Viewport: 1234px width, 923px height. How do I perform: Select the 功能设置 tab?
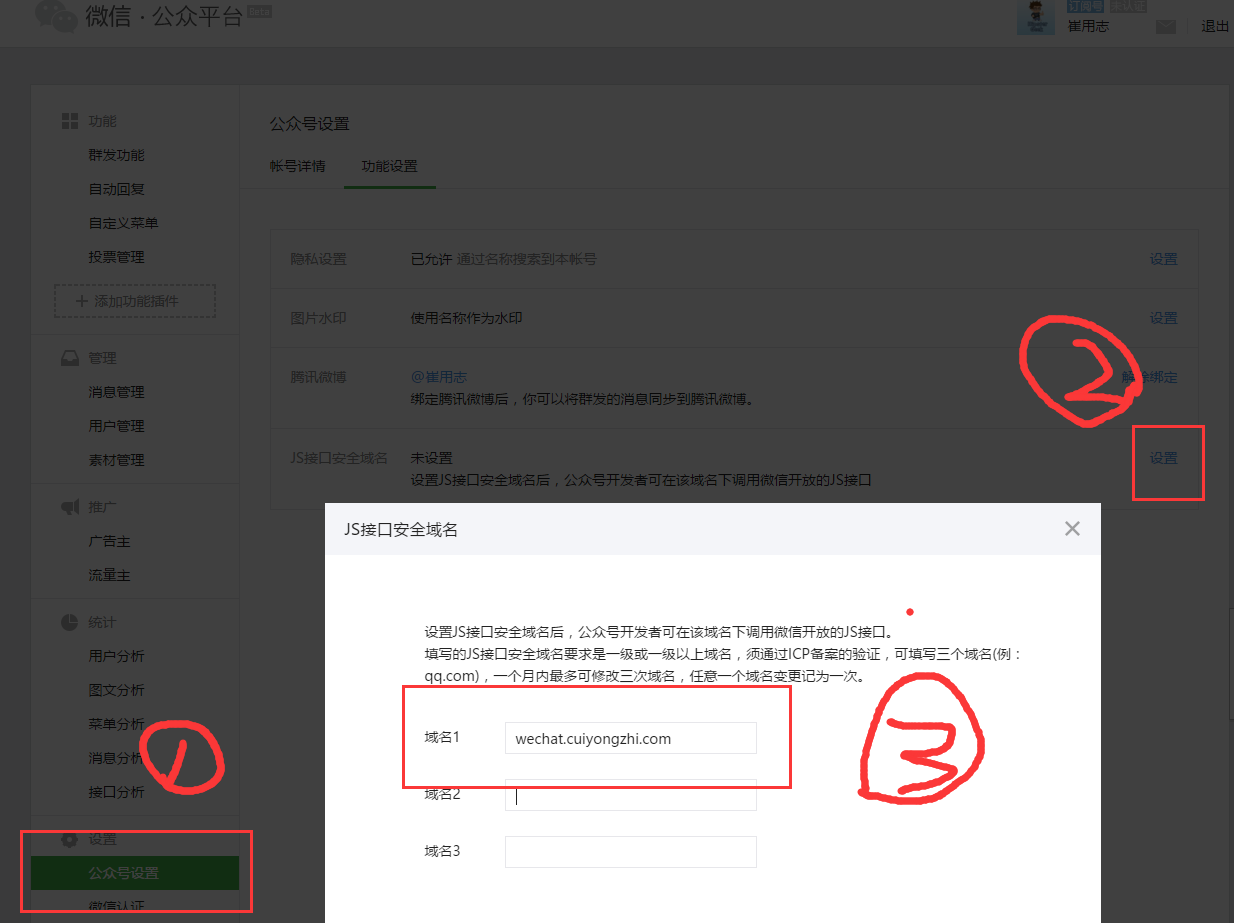389,166
